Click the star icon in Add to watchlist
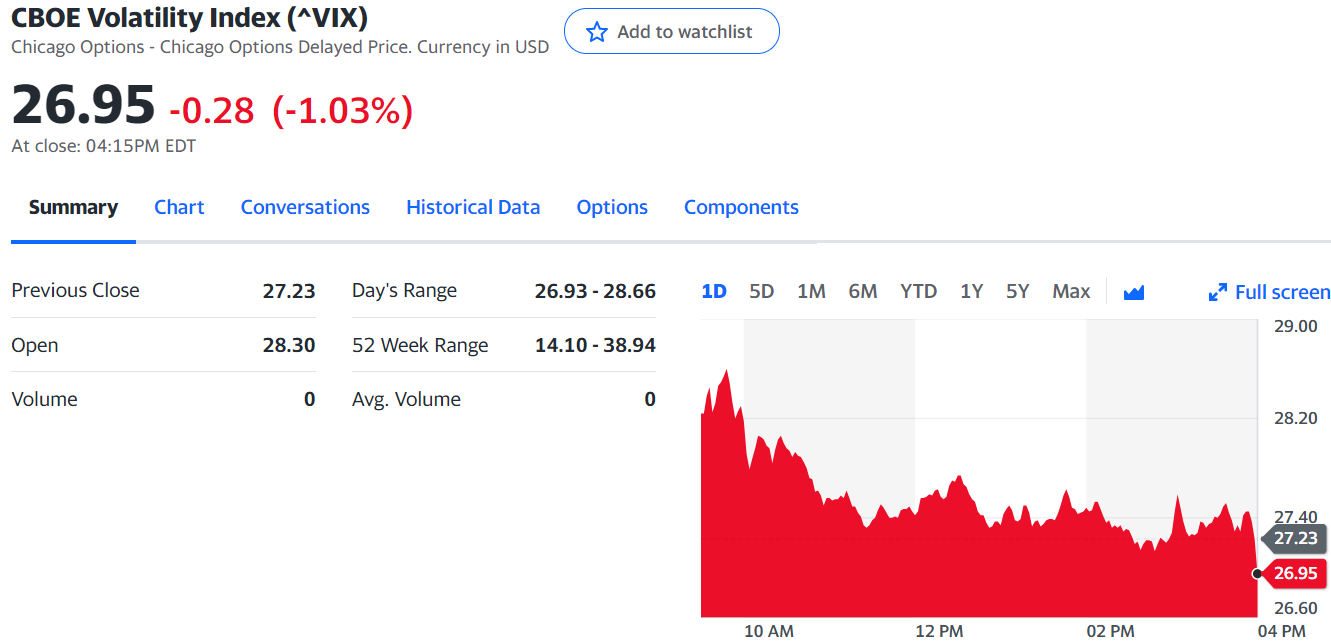Viewport: 1331px width, 644px height. 597,32
